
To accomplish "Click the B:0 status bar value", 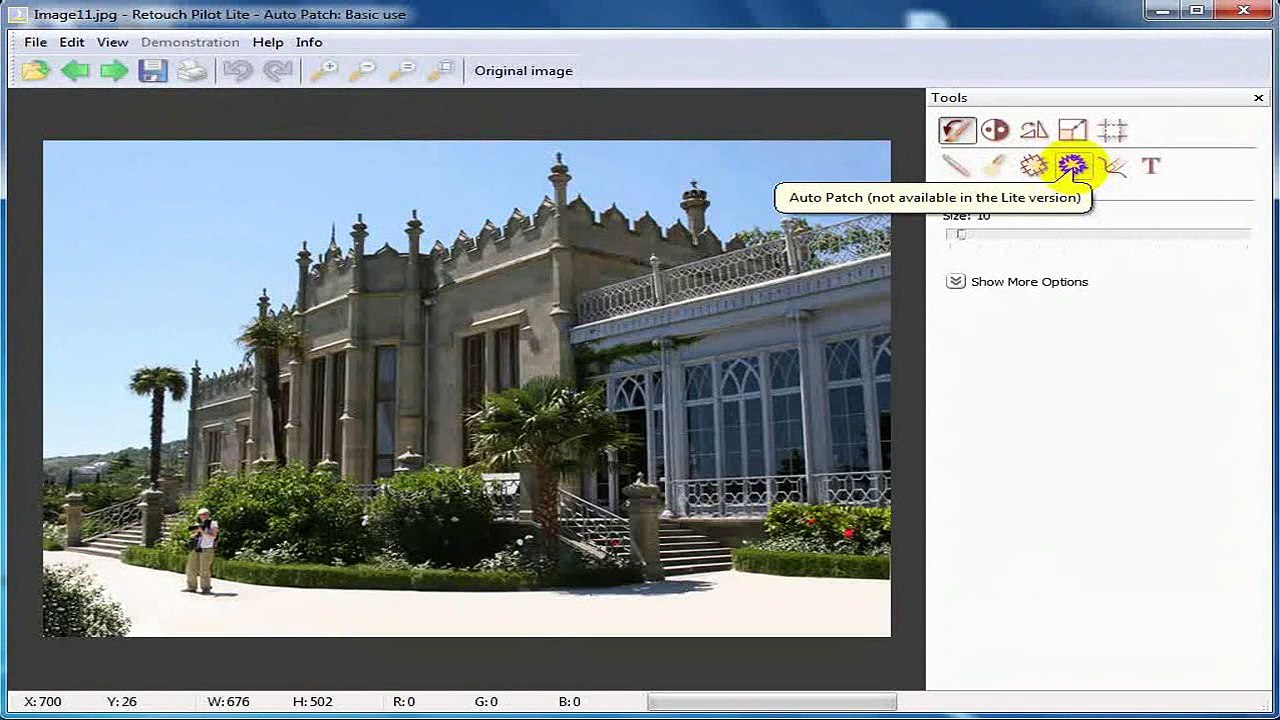I will click(569, 702).
